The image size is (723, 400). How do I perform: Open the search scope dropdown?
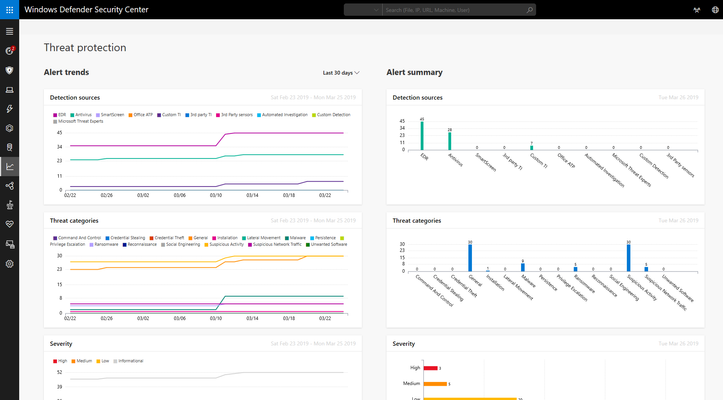(363, 10)
